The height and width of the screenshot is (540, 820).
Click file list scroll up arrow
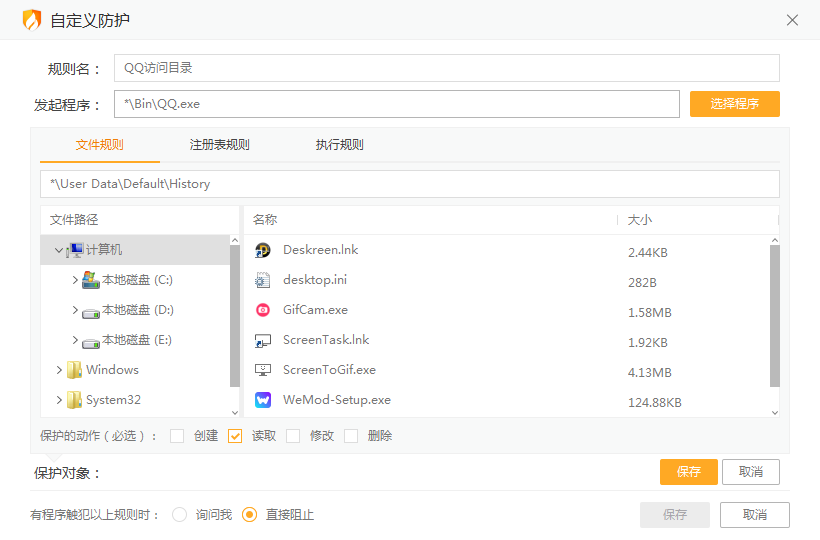(x=775, y=240)
